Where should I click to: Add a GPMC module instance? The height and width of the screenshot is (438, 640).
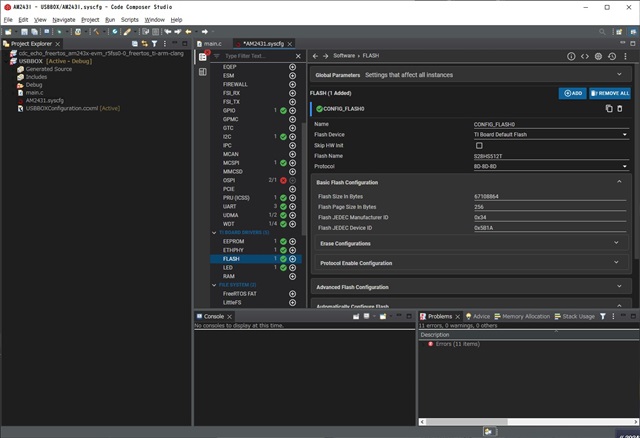pos(292,119)
